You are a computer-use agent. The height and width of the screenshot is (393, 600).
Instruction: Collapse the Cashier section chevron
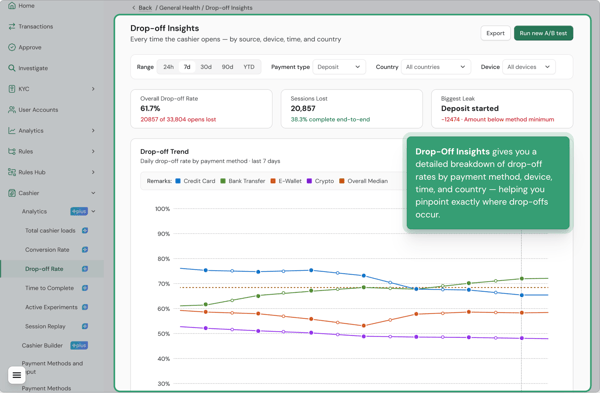(x=93, y=193)
